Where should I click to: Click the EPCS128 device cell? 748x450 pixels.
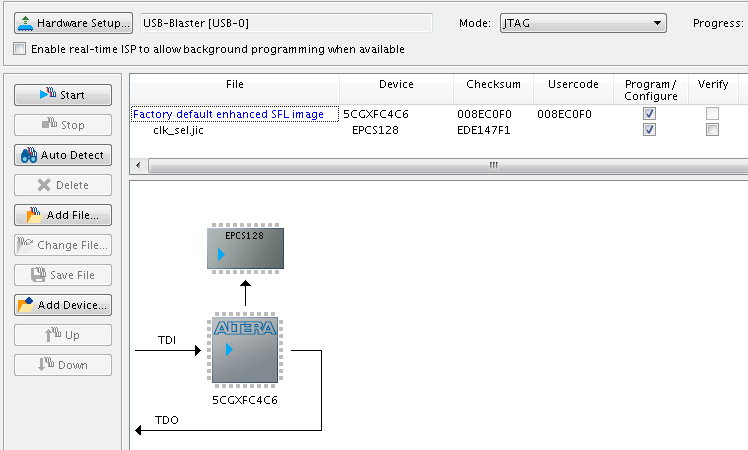[x=375, y=130]
